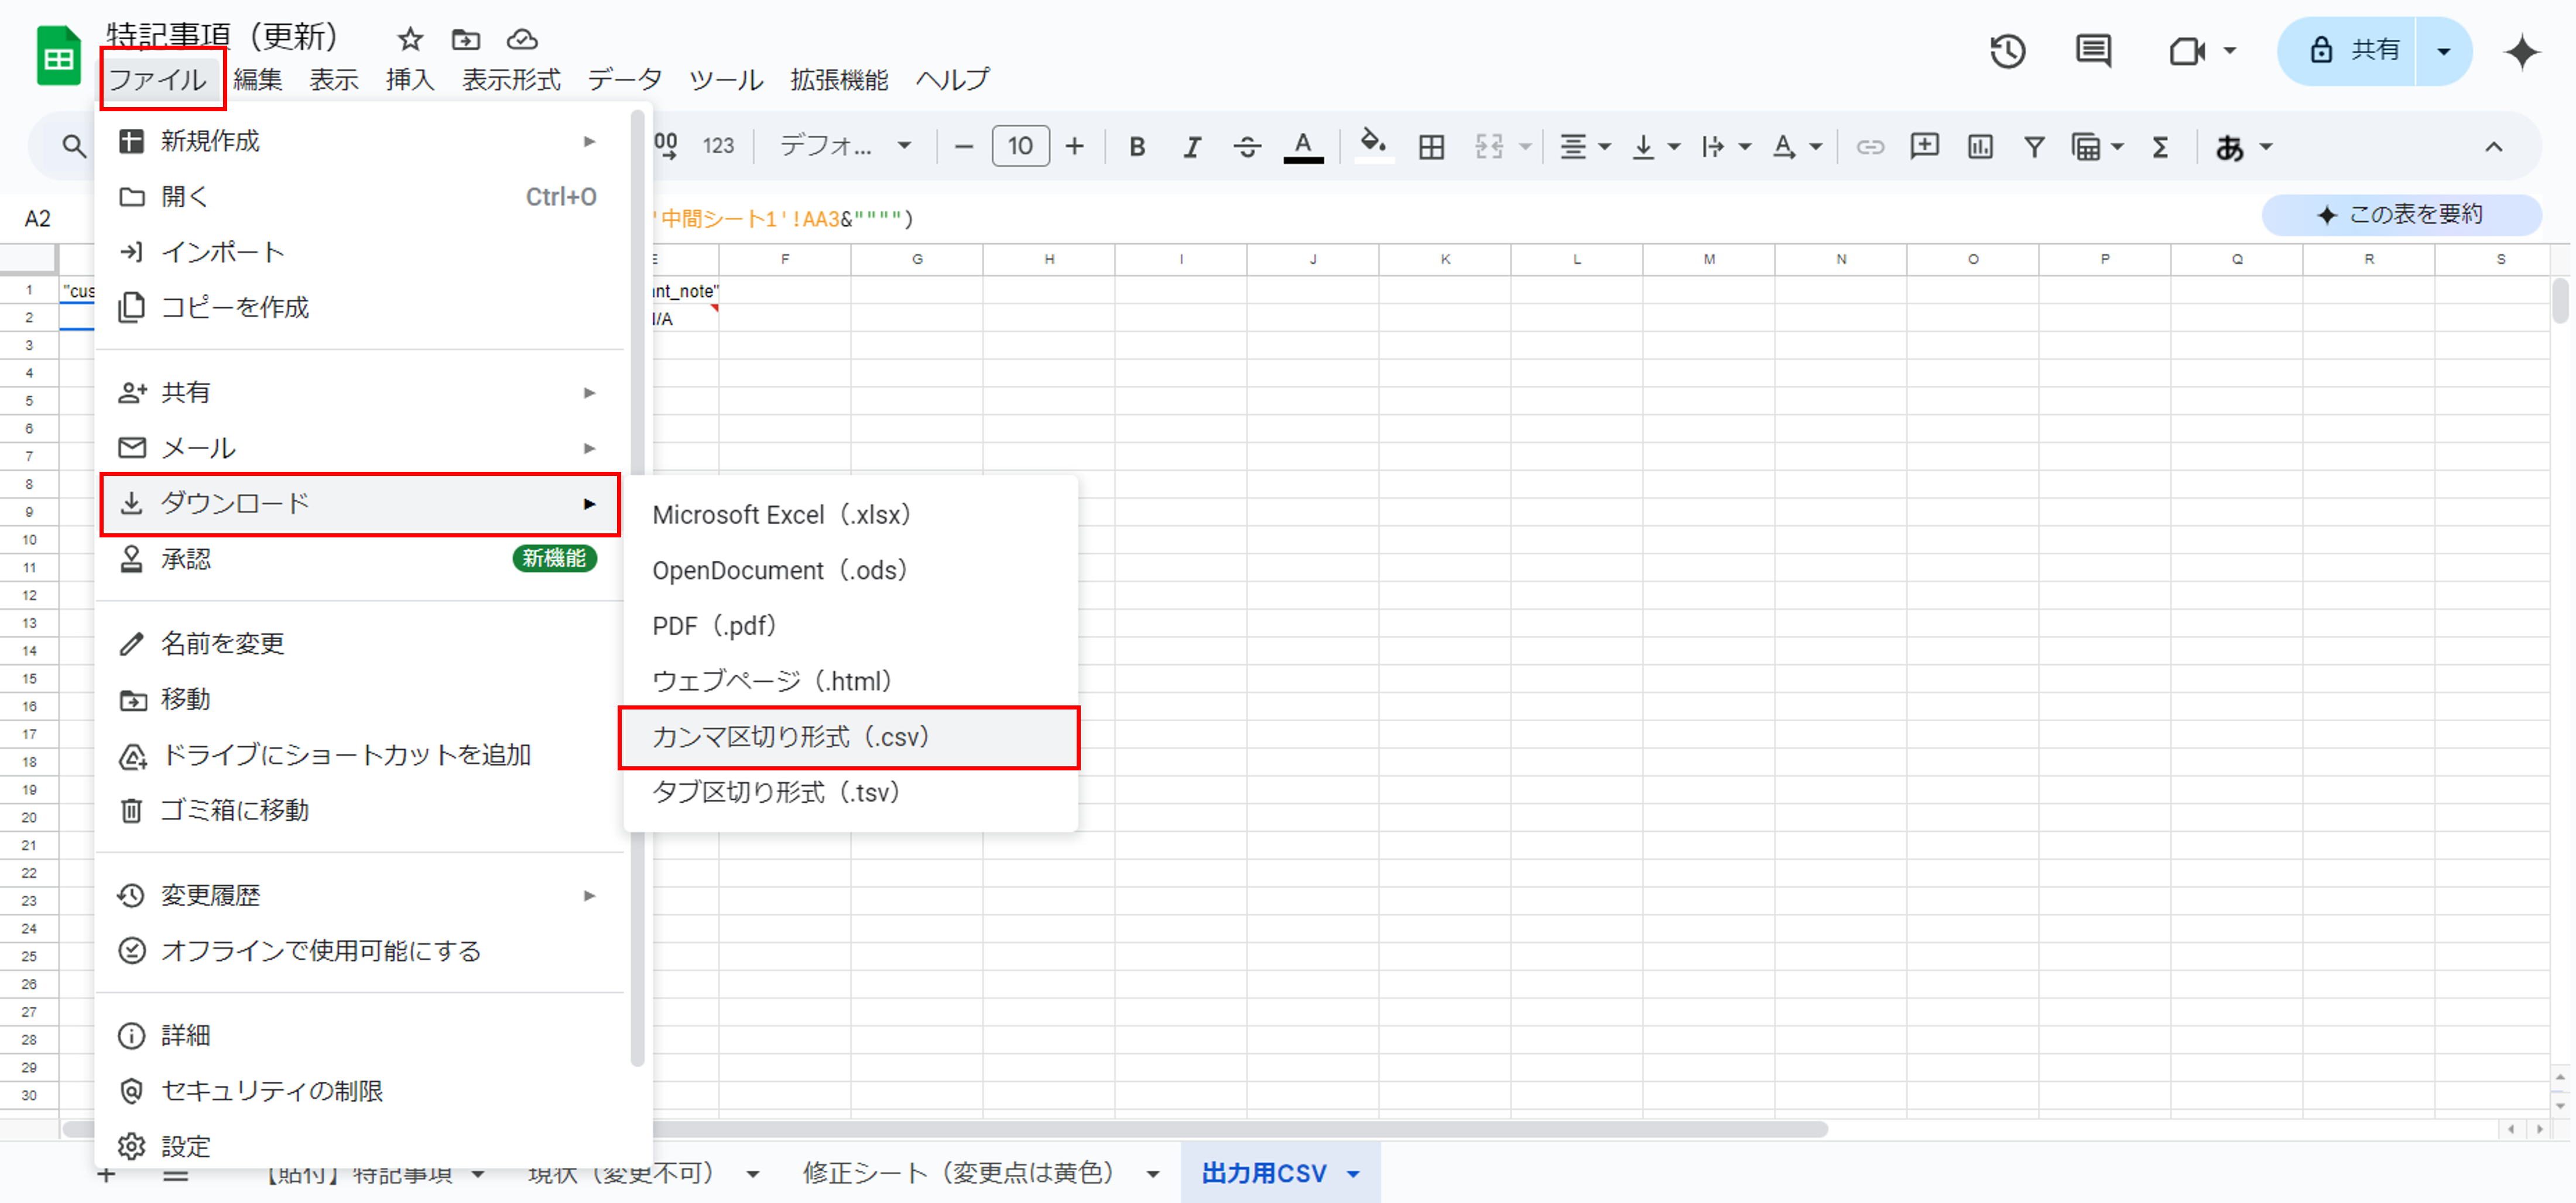Viewport: 2576px width, 1203px height.
Task: Toggle italic text formatting
Action: 1191,147
